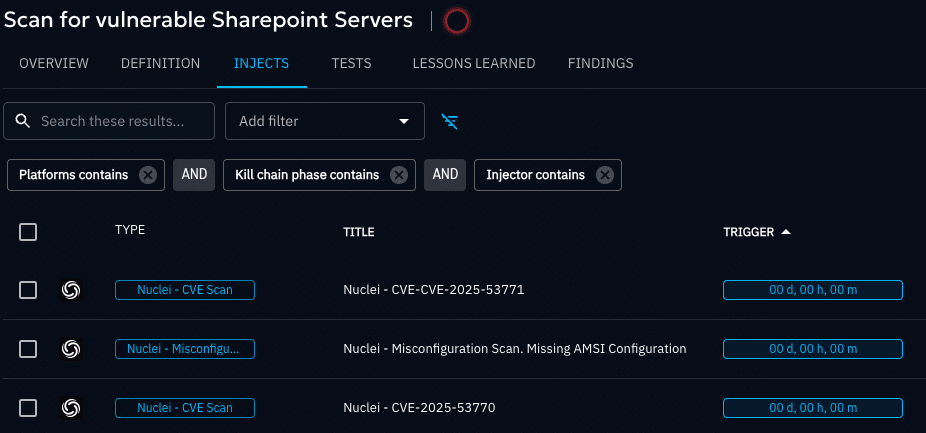The height and width of the screenshot is (433, 926).
Task: Remove the Platforms contains filter
Action: tap(148, 175)
